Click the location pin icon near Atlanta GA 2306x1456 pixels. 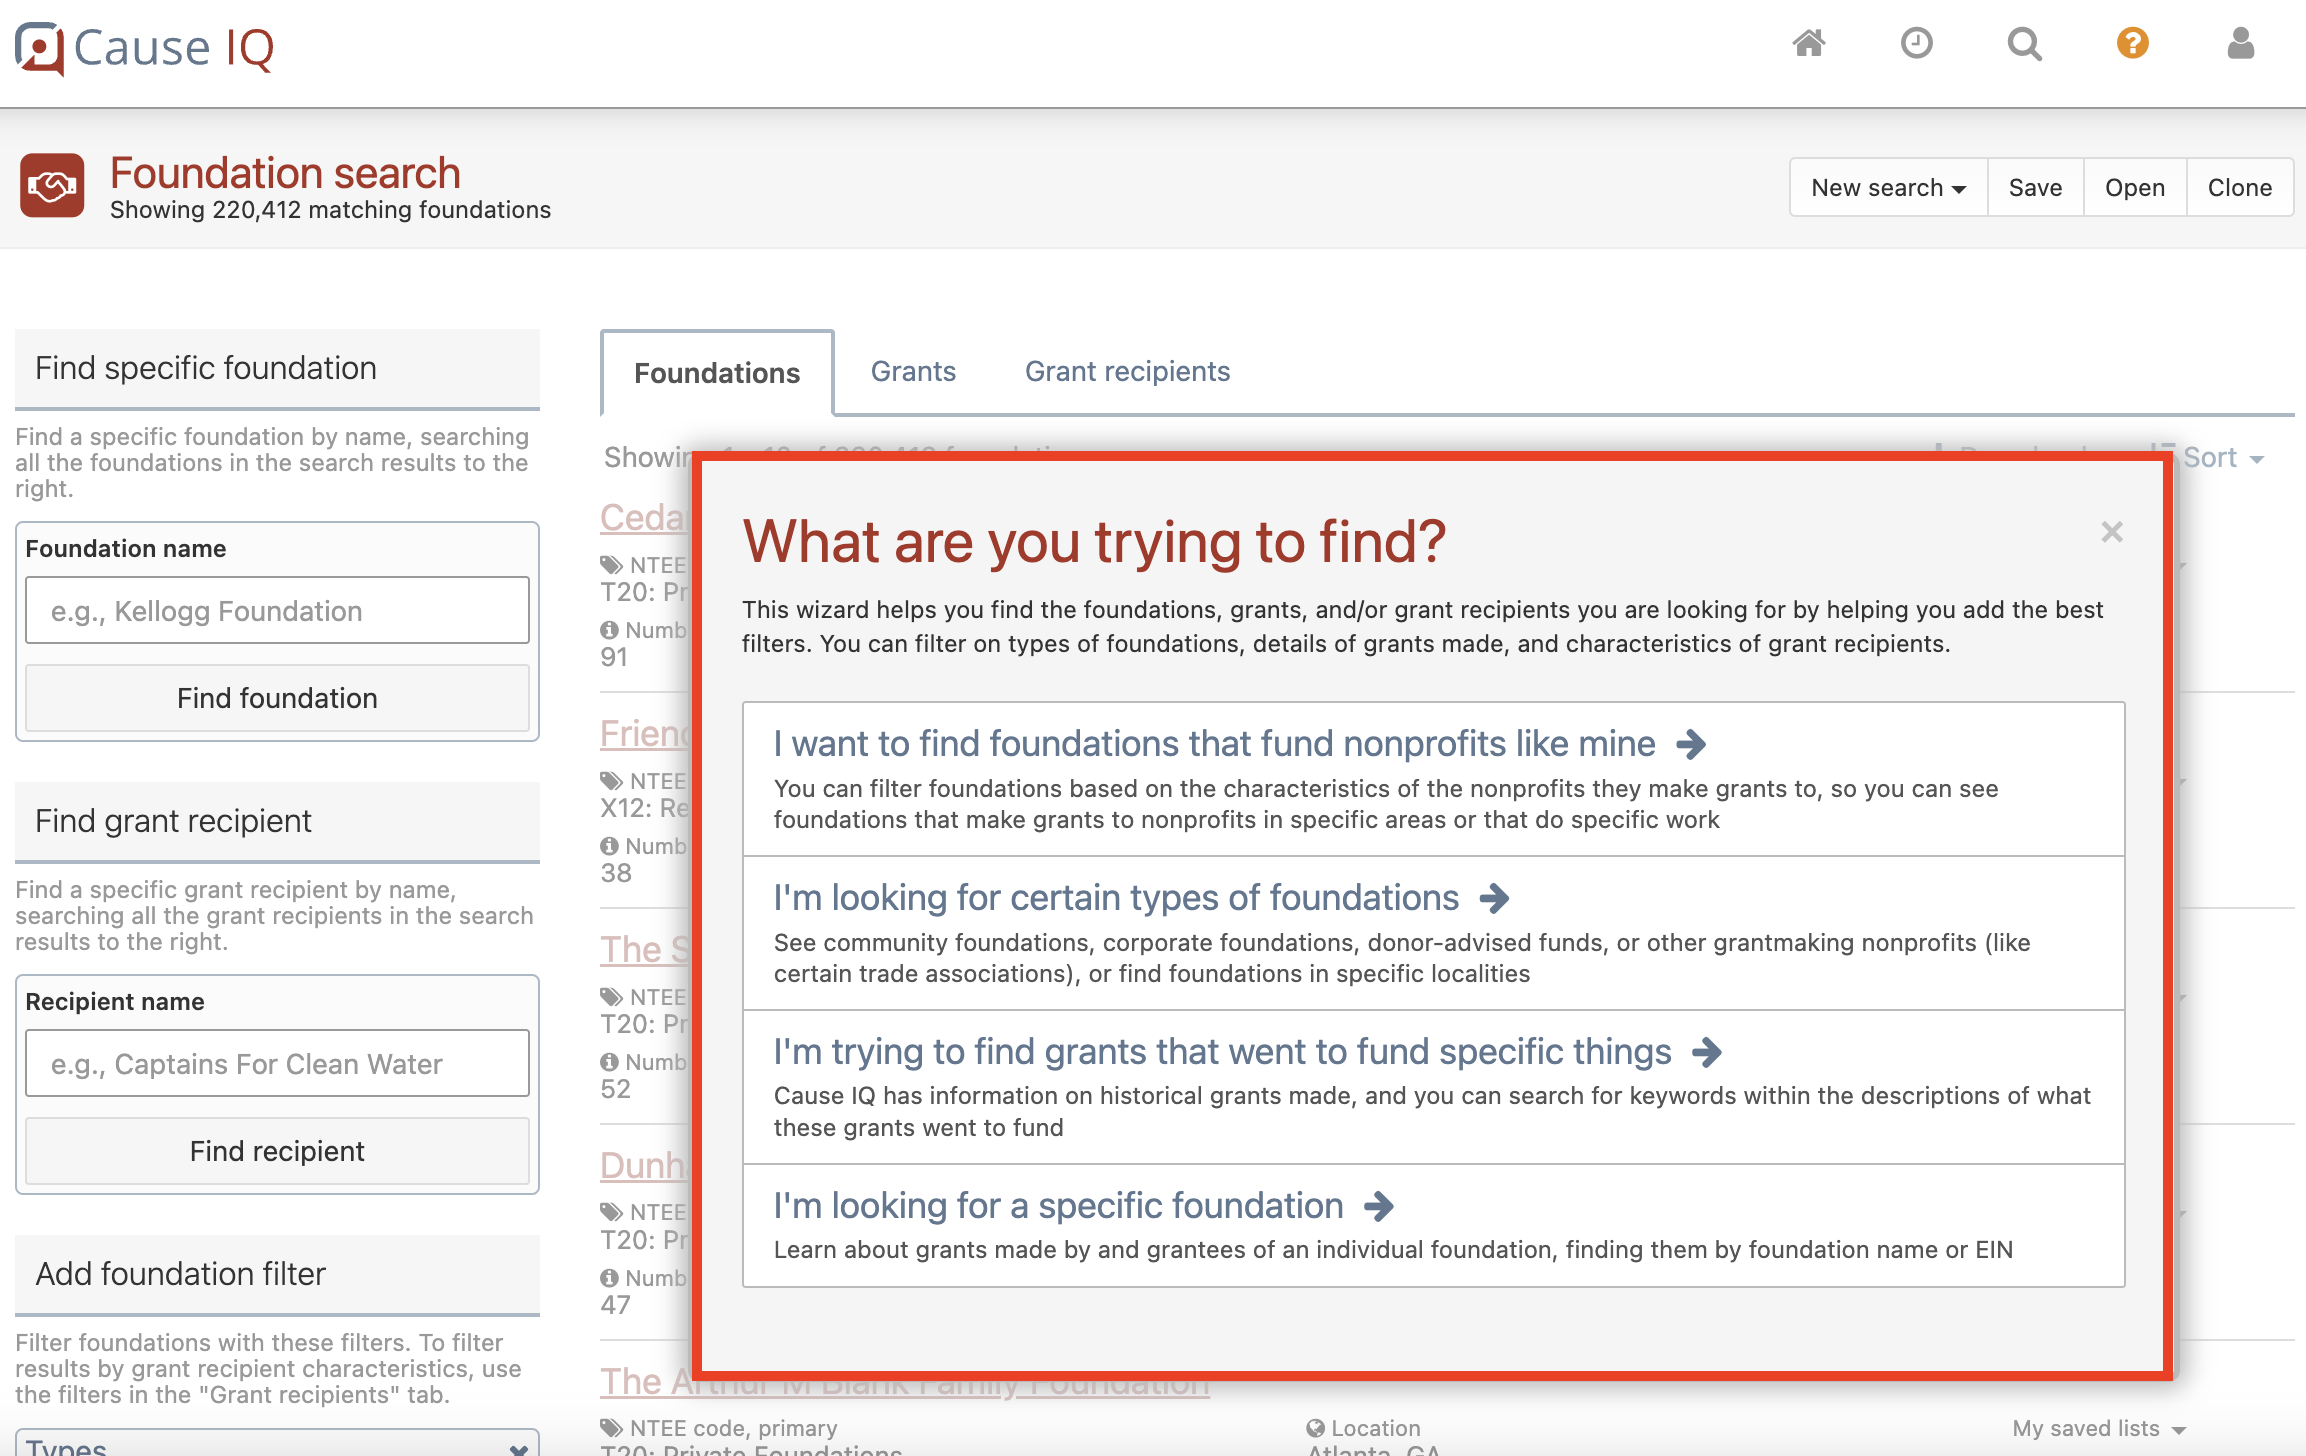(x=1315, y=1427)
